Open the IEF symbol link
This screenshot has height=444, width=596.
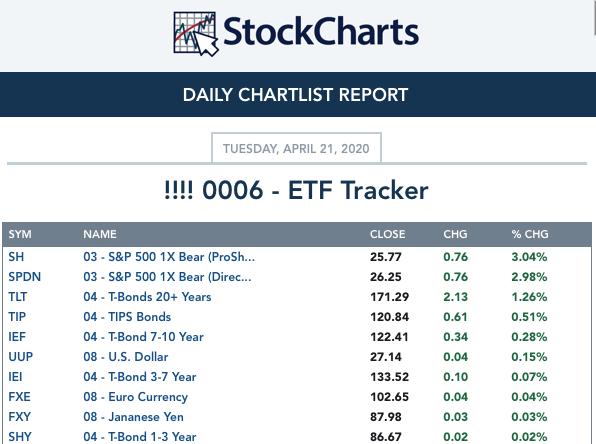(17, 337)
